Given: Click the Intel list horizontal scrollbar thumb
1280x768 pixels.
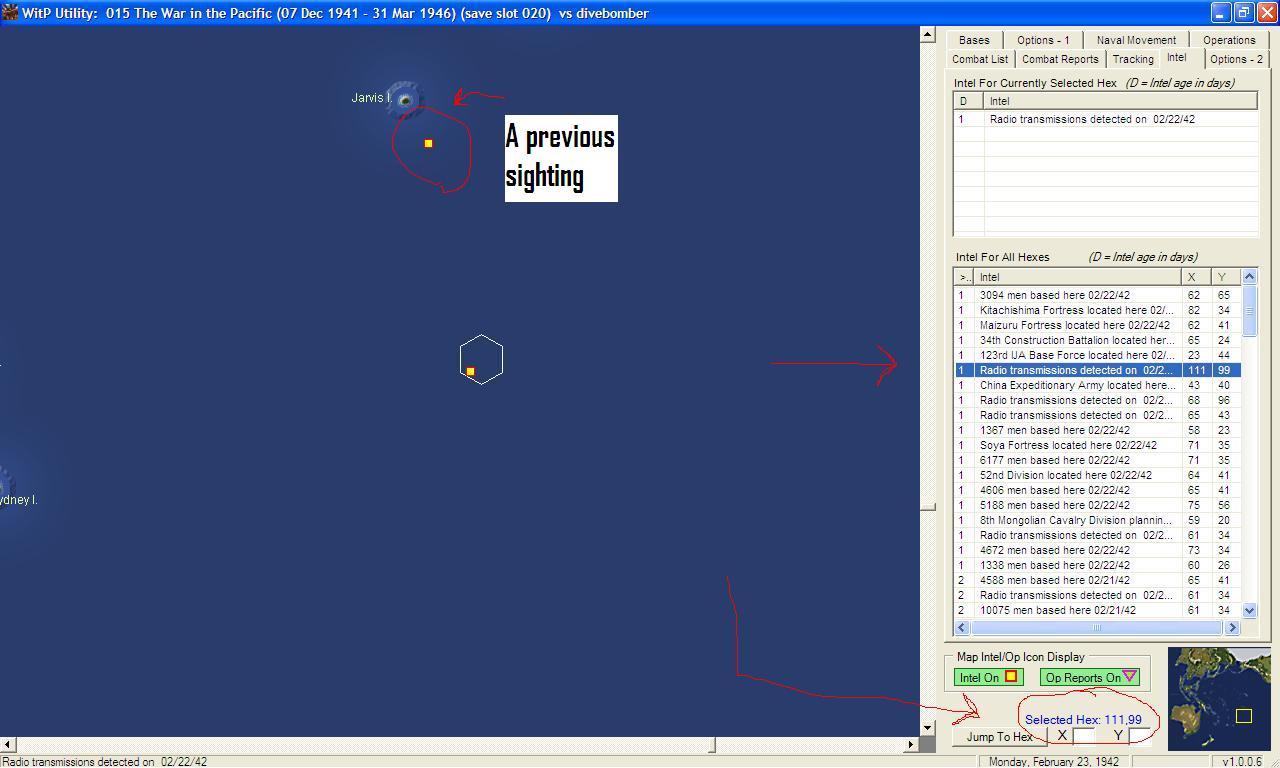Looking at the screenshot, I should point(1097,627).
